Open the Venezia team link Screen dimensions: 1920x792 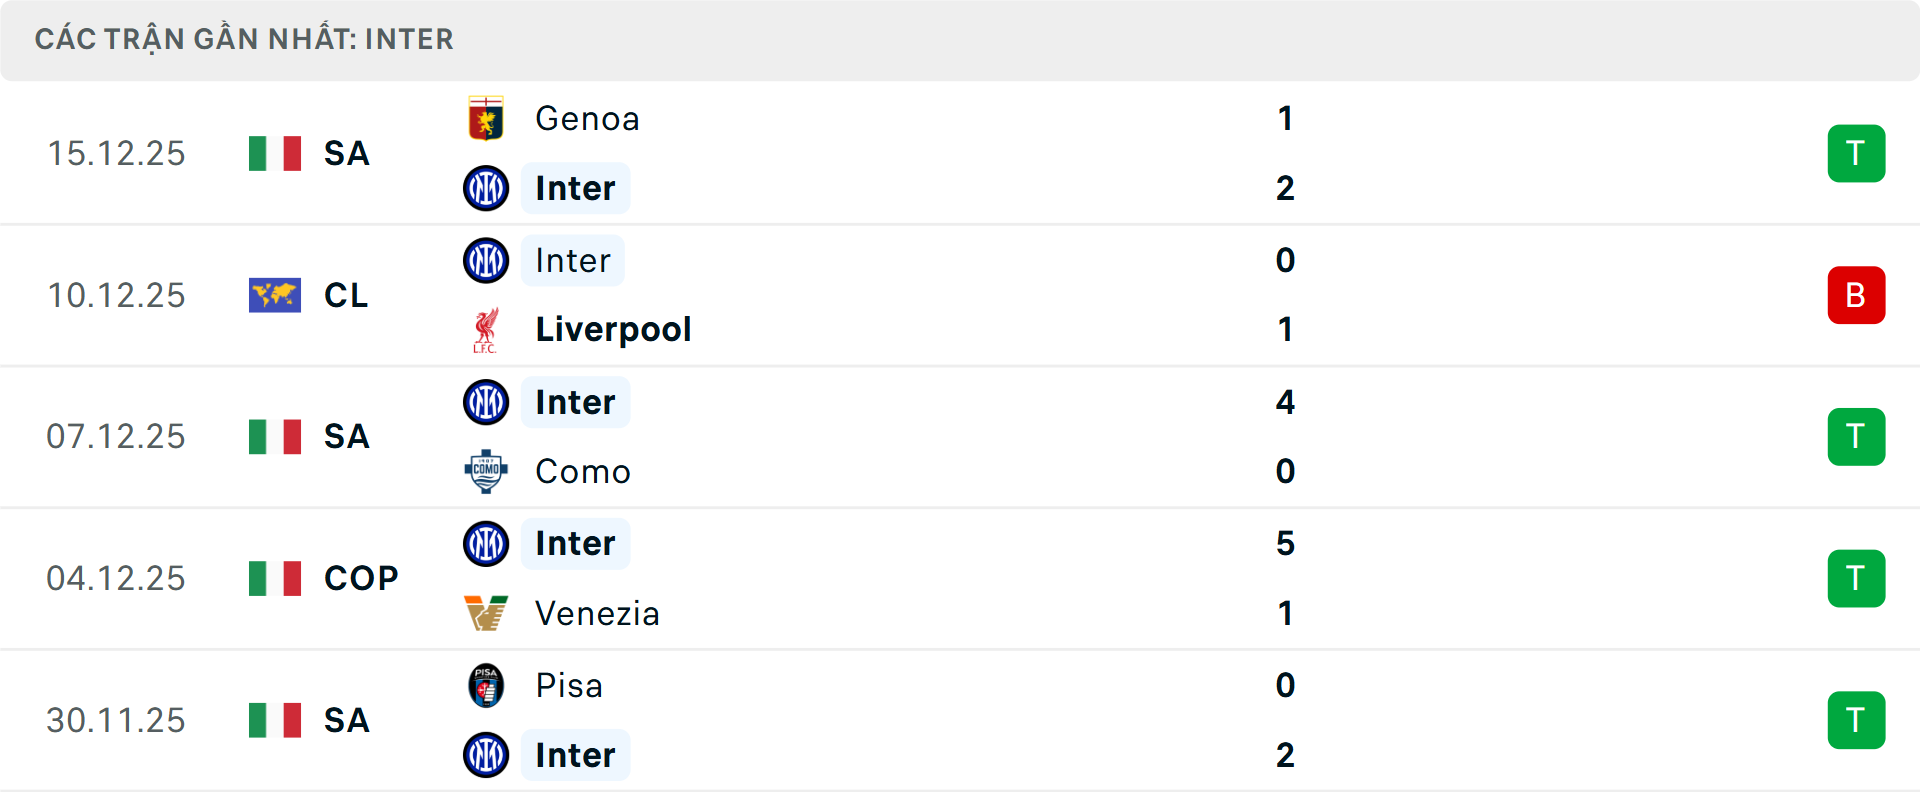coord(597,613)
